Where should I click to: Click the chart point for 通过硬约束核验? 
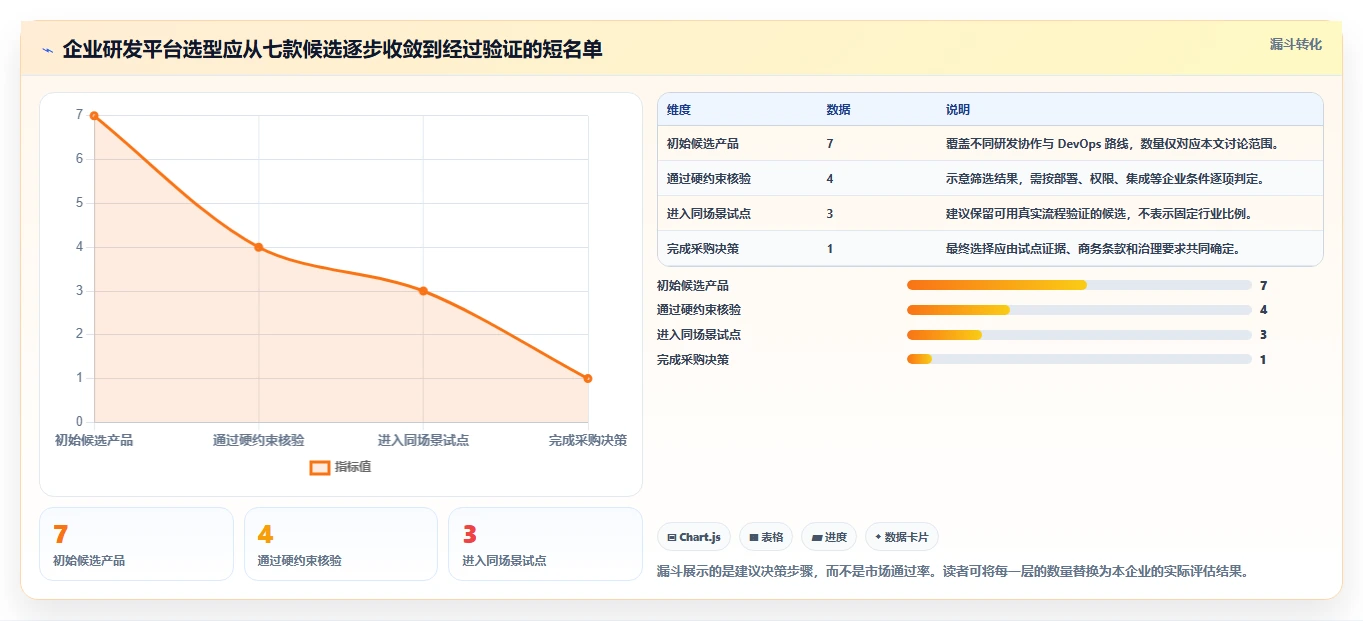coord(259,247)
